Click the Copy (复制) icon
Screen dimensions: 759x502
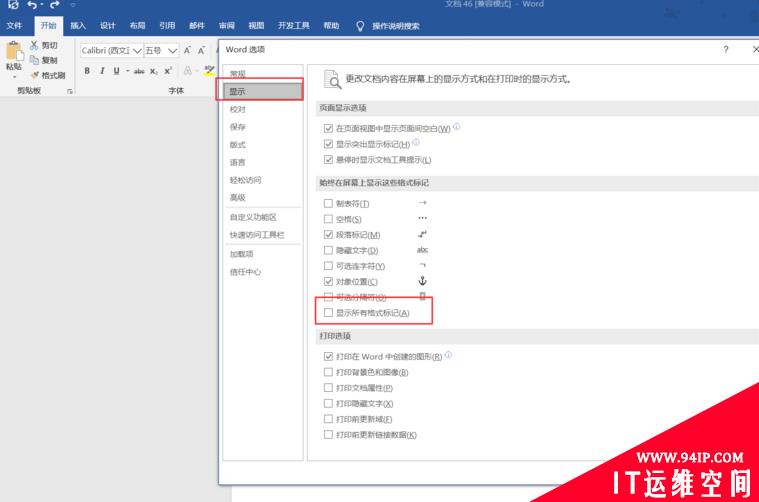(x=34, y=60)
